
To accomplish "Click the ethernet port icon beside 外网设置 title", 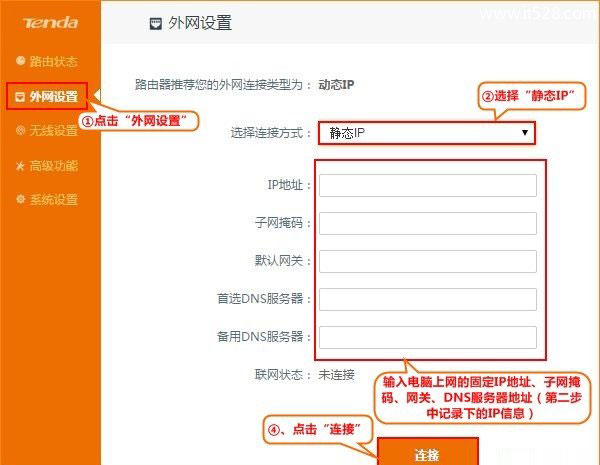I will pyautogui.click(x=155, y=24).
